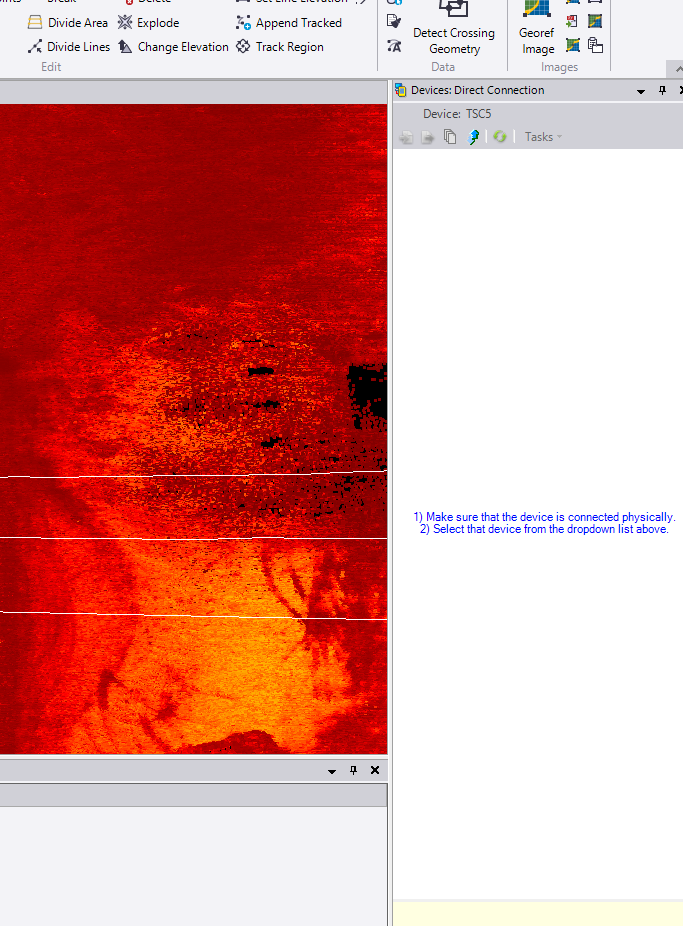Click the copy icon in Devices toolbar

point(450,137)
